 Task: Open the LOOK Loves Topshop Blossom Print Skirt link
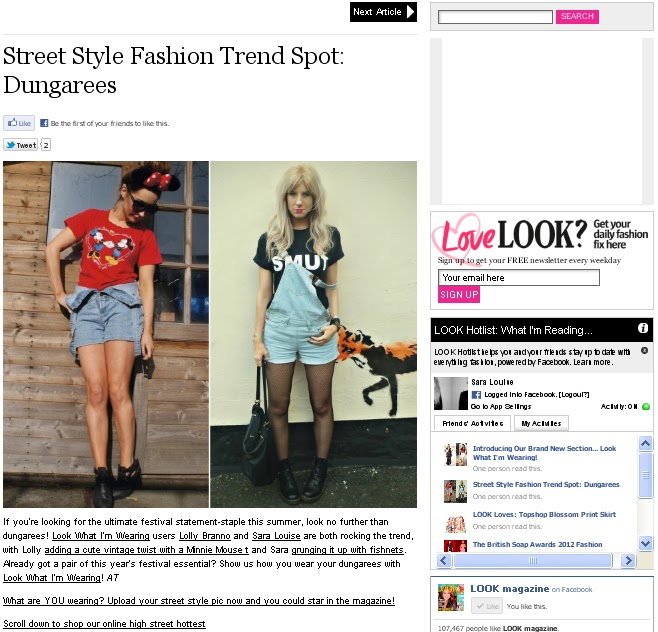544,514
